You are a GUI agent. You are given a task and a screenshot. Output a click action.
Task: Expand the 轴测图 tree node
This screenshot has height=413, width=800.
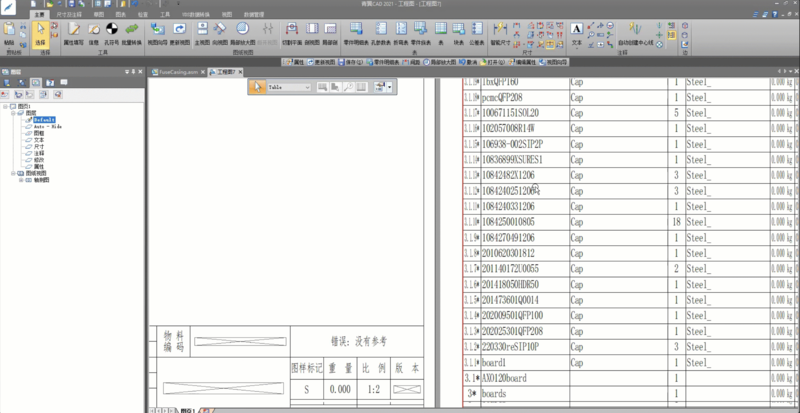[22, 178]
